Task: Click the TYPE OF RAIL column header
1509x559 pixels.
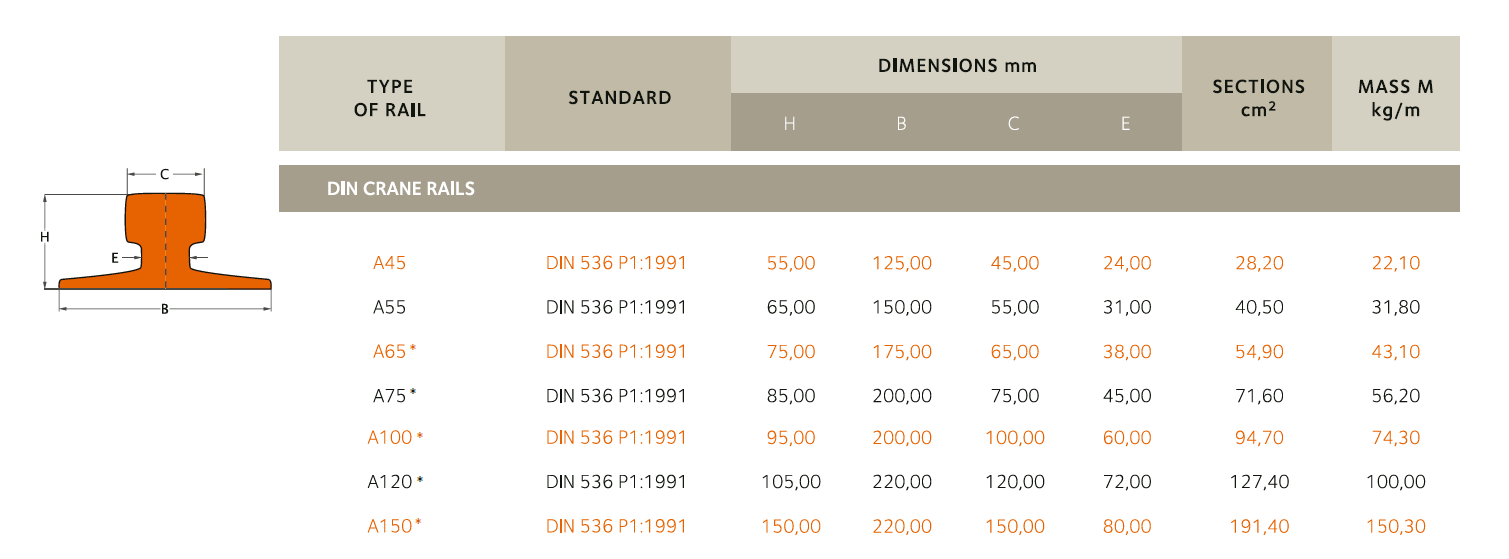Action: pos(390,98)
